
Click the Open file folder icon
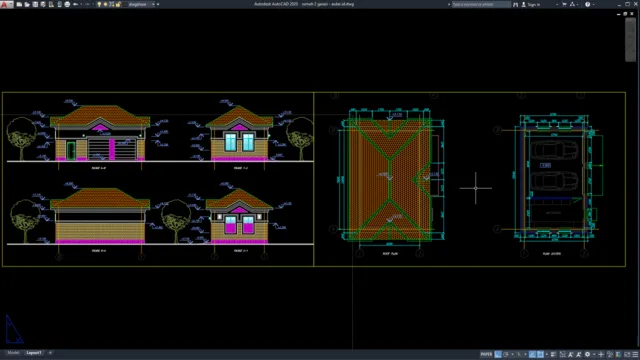click(x=27, y=4)
